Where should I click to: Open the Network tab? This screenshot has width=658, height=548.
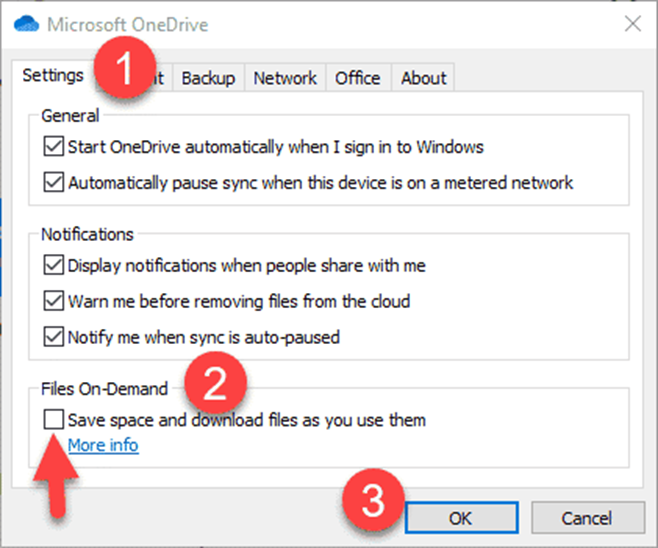pyautogui.click(x=285, y=78)
